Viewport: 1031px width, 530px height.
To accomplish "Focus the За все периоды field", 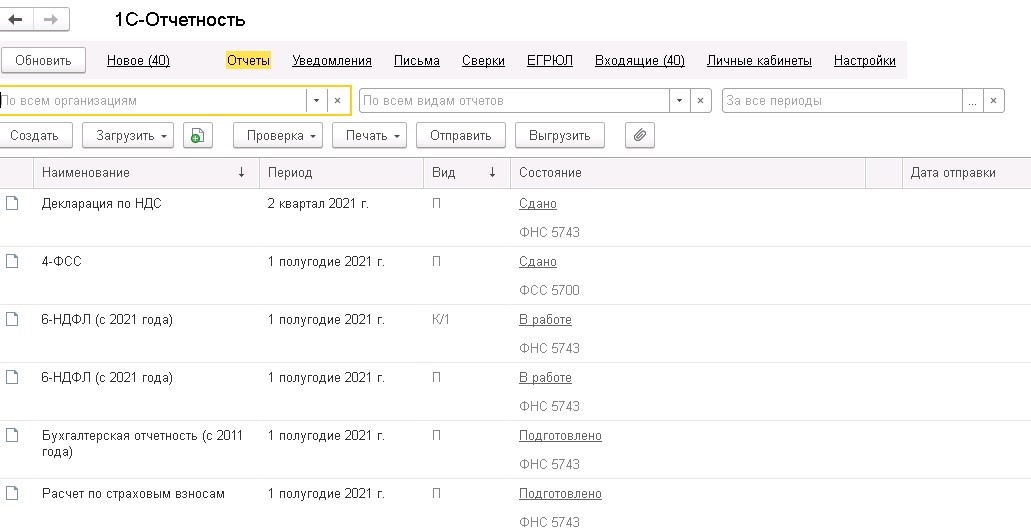I will 842,101.
